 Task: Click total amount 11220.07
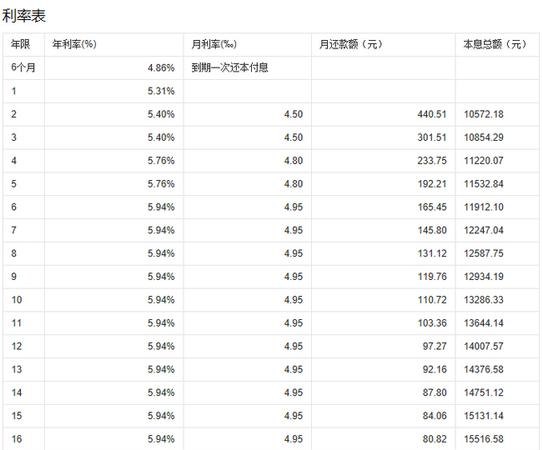pos(484,161)
